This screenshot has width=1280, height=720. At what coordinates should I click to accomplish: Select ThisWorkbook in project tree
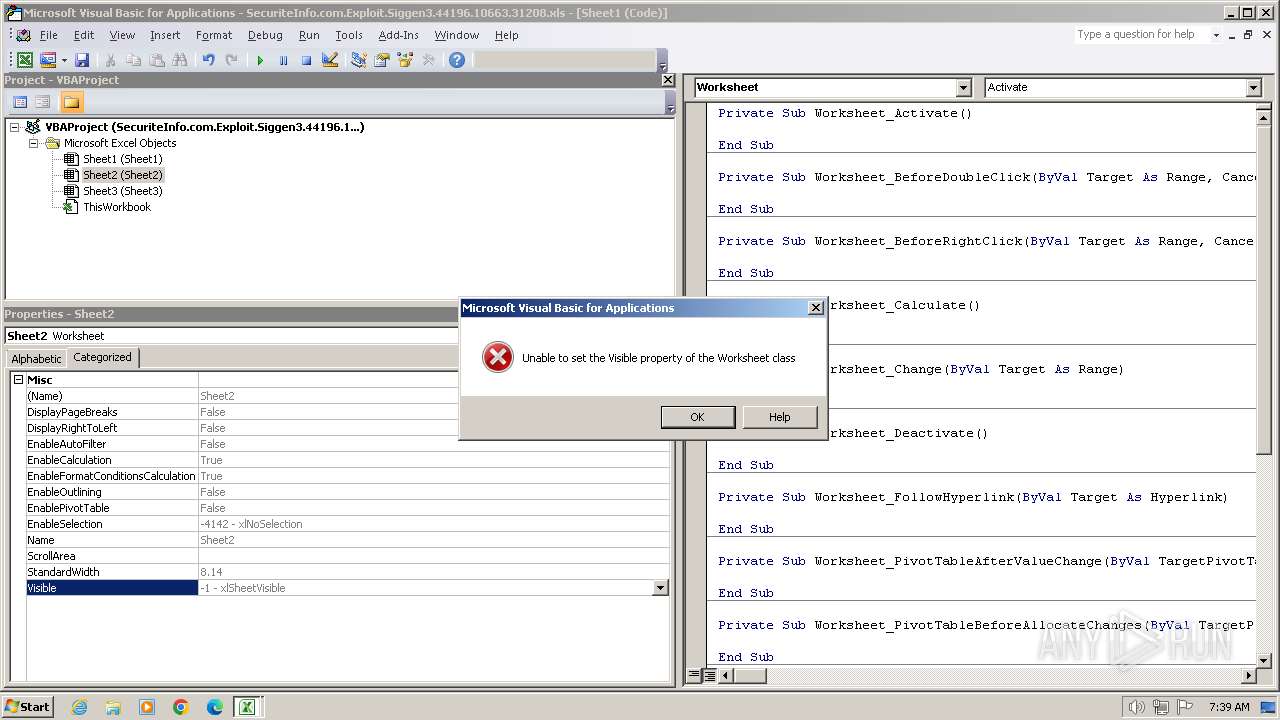pos(117,207)
